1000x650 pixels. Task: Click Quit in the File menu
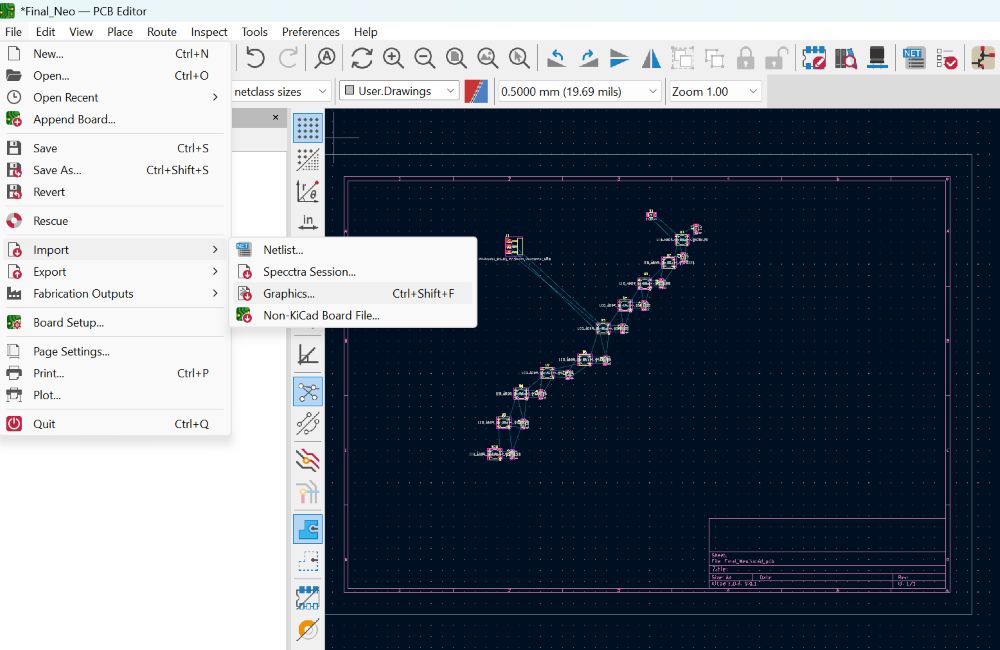coord(113,424)
